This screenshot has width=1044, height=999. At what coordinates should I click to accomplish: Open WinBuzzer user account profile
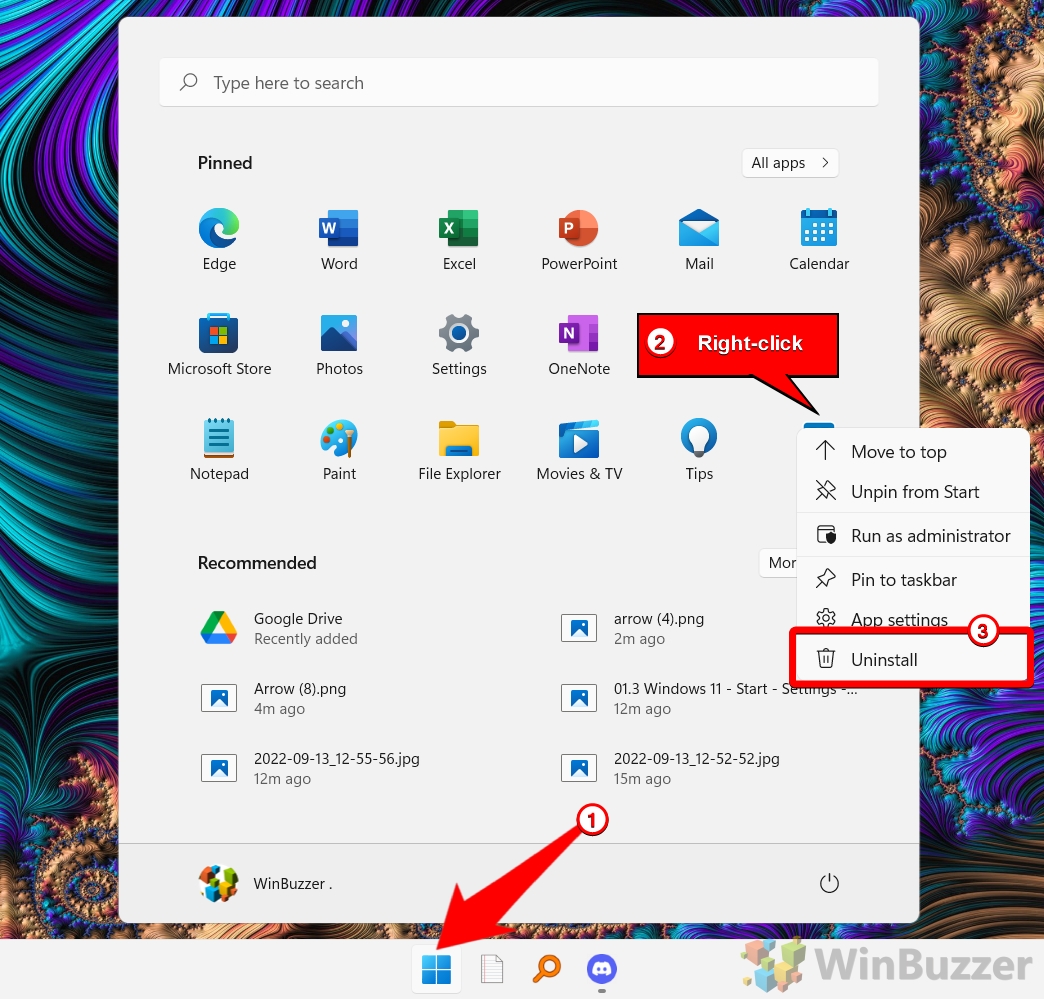coord(266,883)
